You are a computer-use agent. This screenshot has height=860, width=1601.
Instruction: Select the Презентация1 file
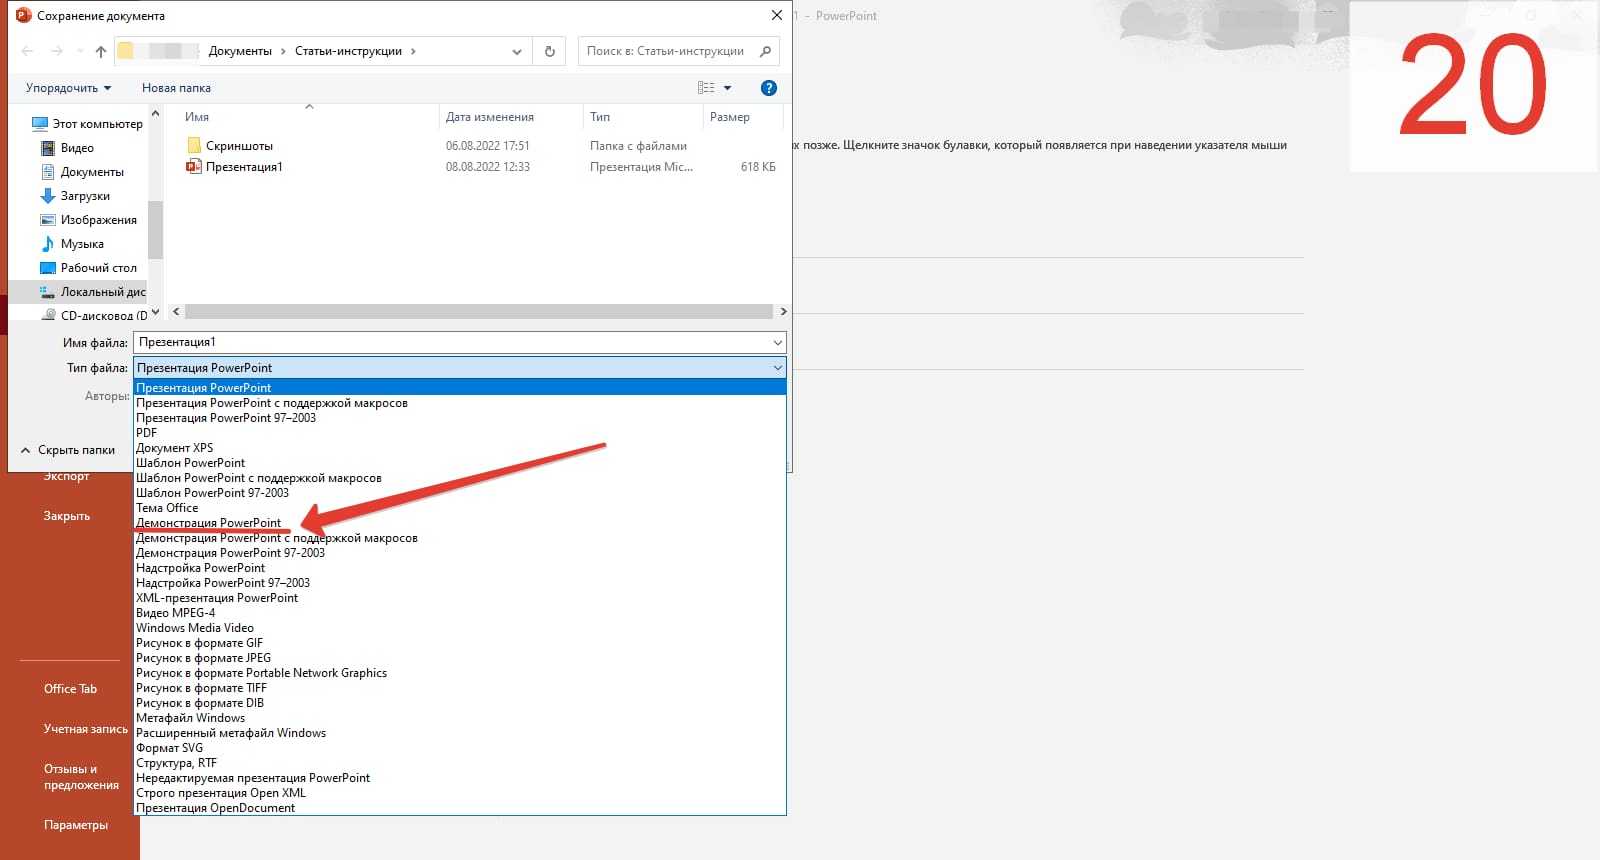pyautogui.click(x=244, y=167)
